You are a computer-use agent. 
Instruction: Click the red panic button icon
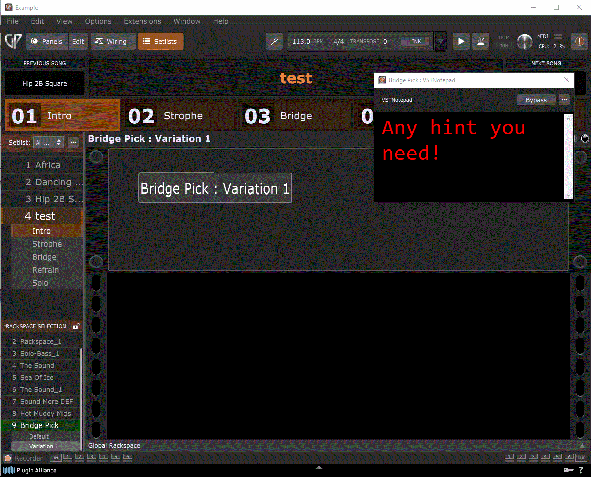click(x=580, y=41)
